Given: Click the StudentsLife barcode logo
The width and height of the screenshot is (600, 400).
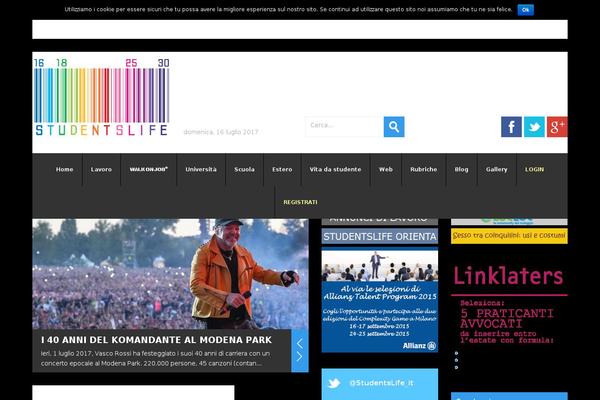Looking at the screenshot, I should 101,97.
